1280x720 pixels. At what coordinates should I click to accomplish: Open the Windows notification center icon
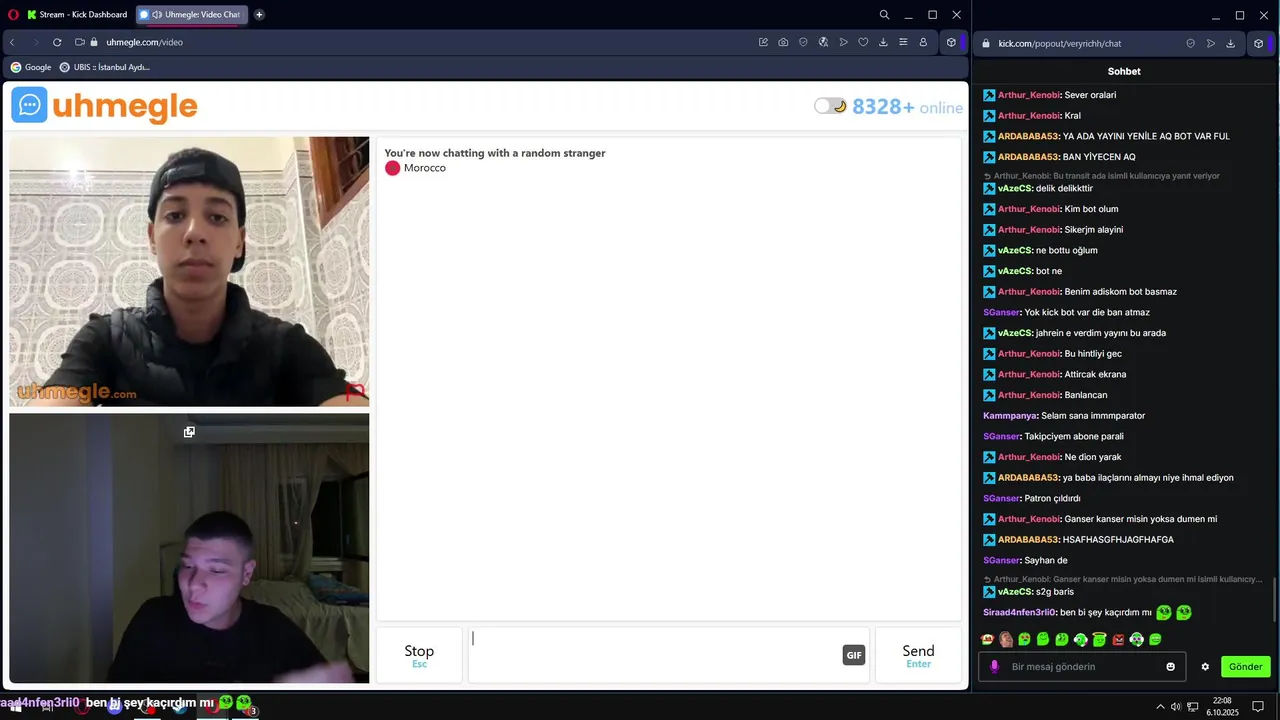point(1258,707)
